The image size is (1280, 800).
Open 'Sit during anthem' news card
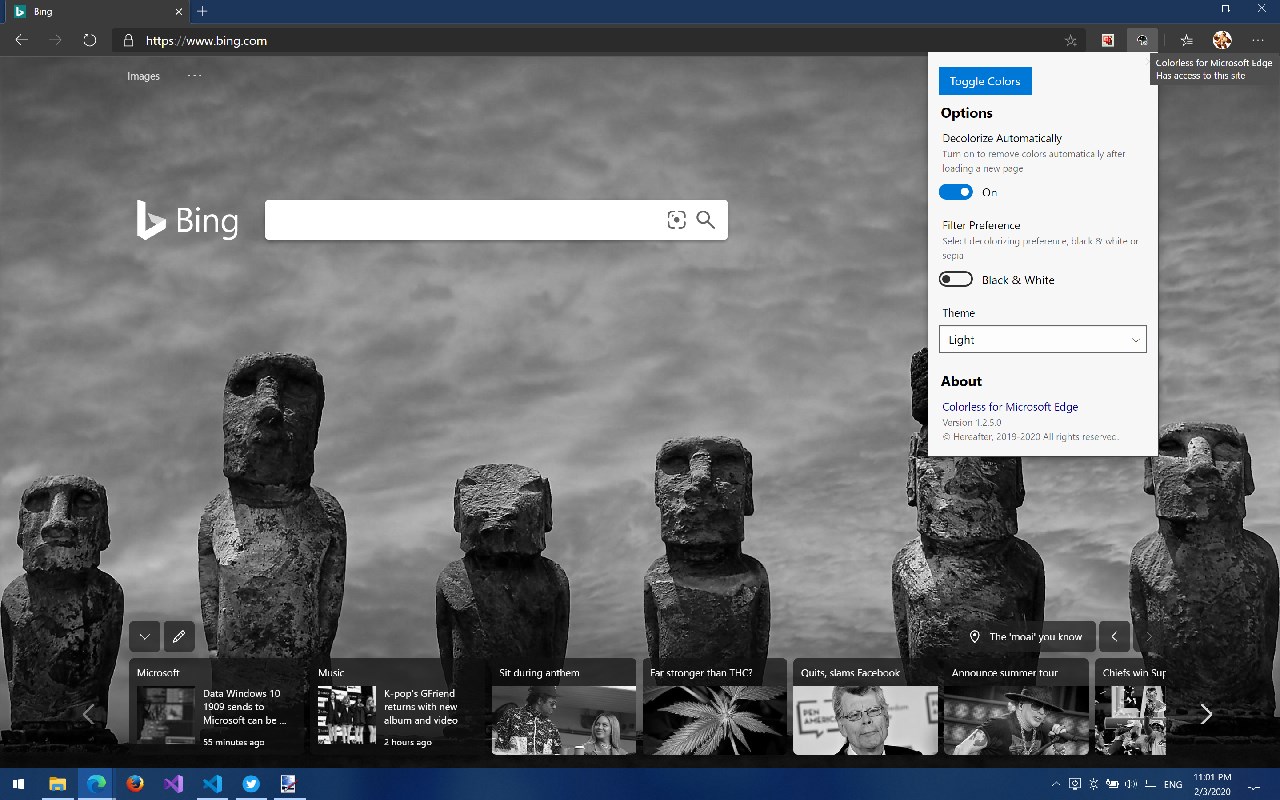[x=564, y=706]
